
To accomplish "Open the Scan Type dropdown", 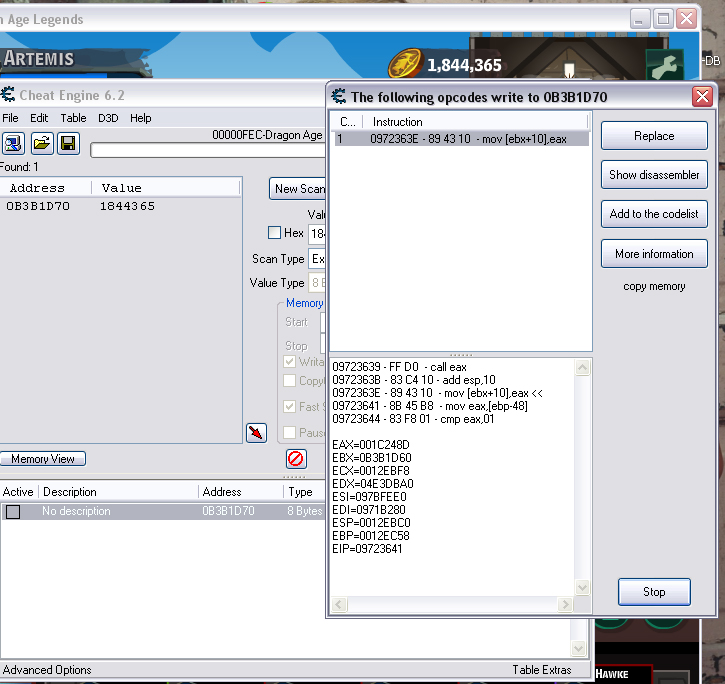I will point(317,259).
